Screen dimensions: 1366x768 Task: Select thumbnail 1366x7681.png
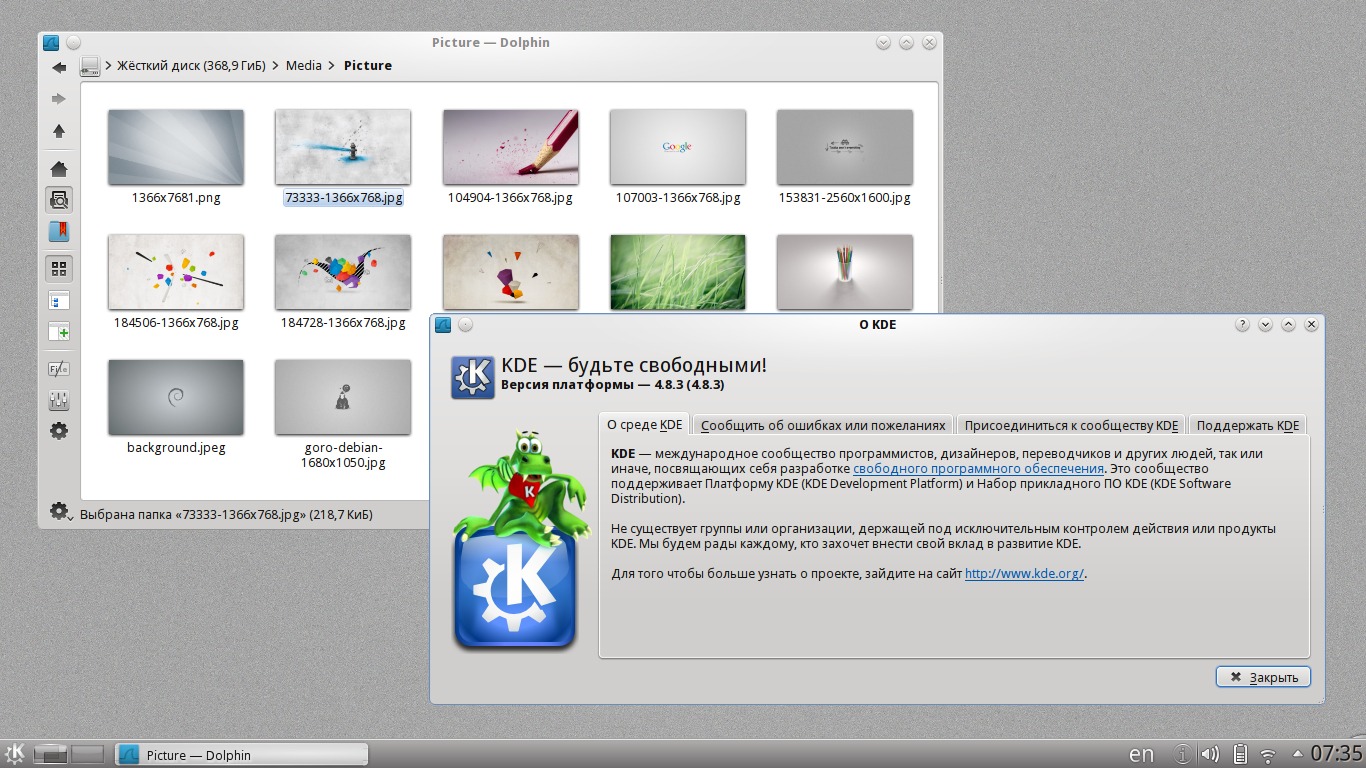coord(176,148)
